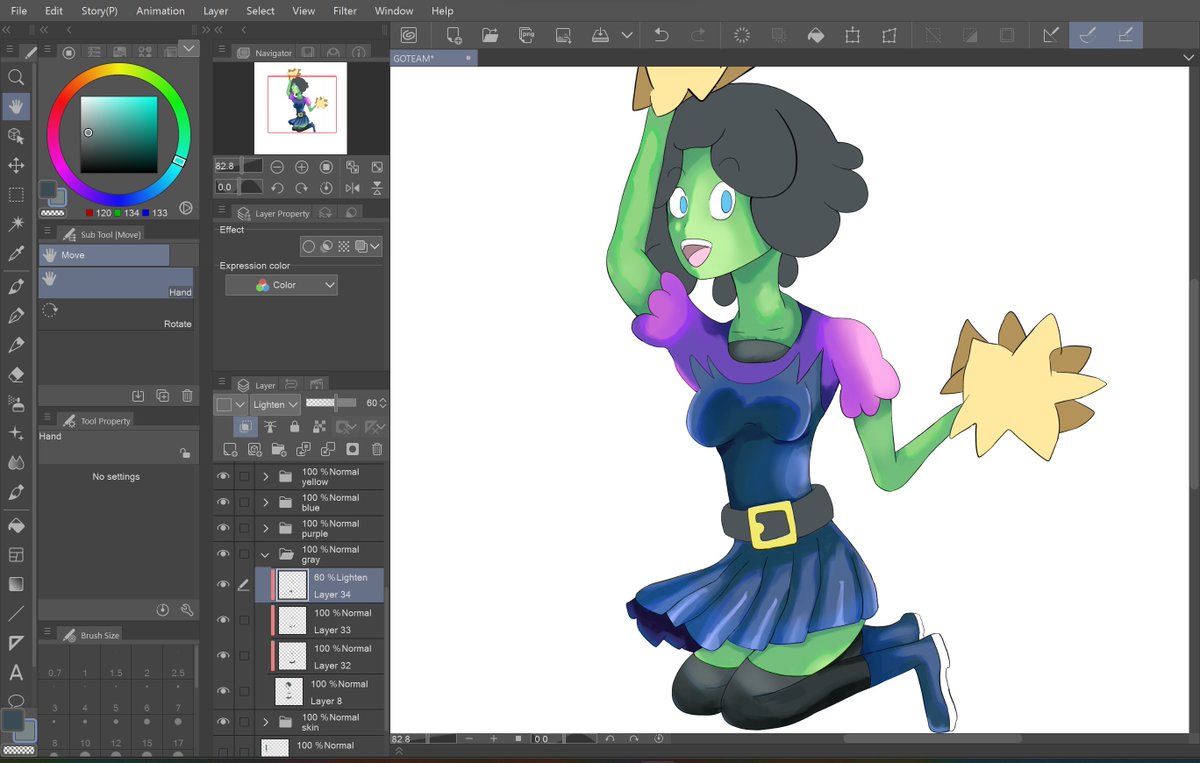
Task: Expand the skin layer folder
Action: click(266, 722)
